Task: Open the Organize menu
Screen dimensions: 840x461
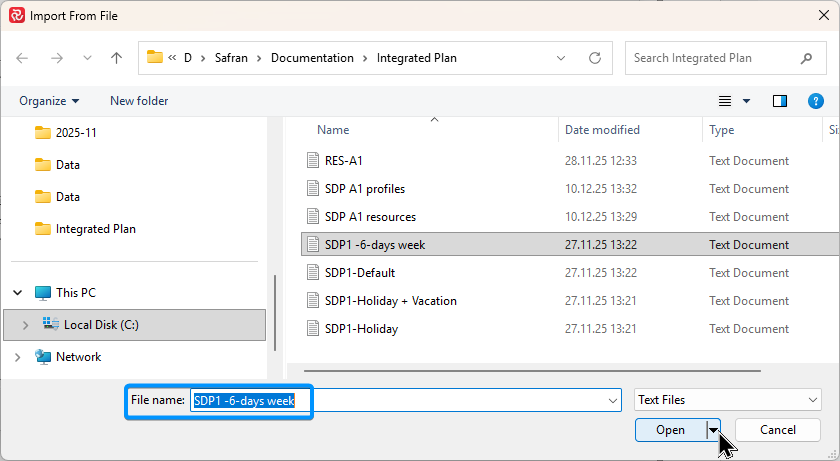Action: [49, 101]
